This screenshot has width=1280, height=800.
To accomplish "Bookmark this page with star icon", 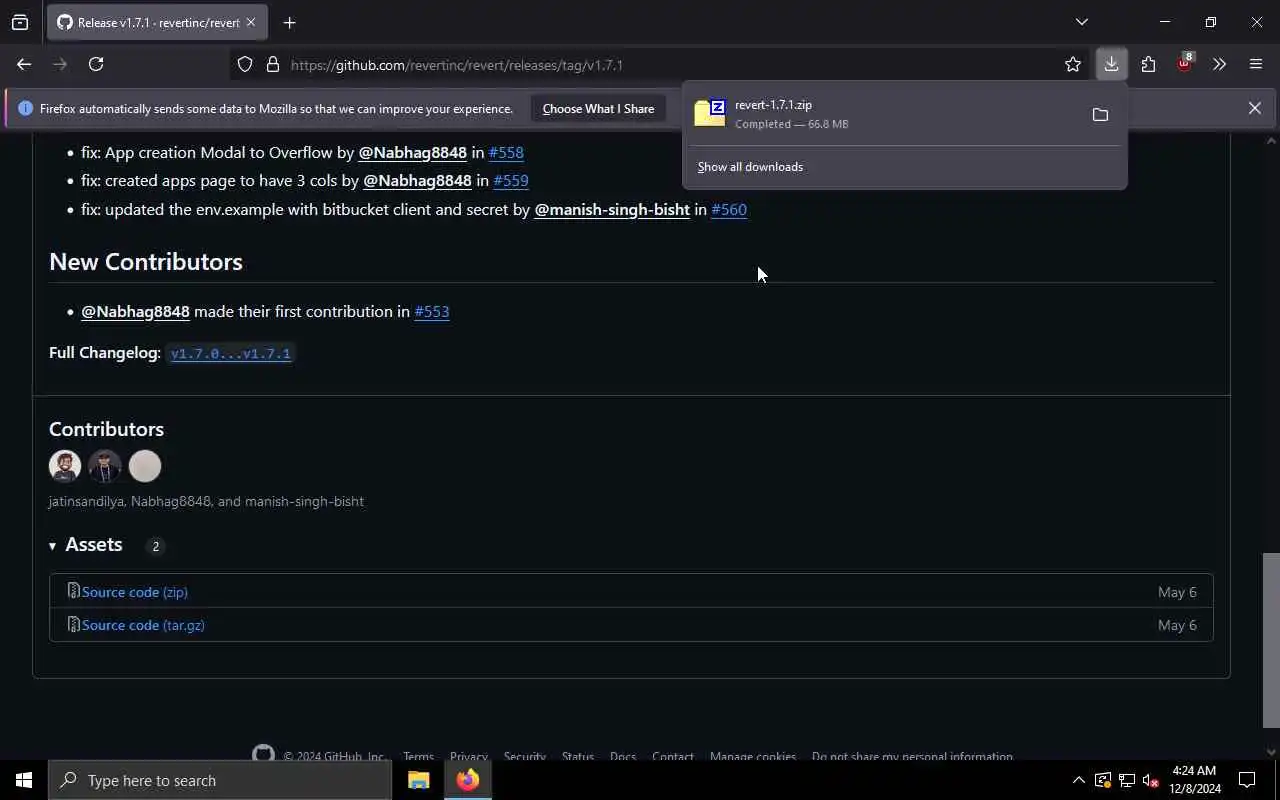I will [x=1073, y=65].
